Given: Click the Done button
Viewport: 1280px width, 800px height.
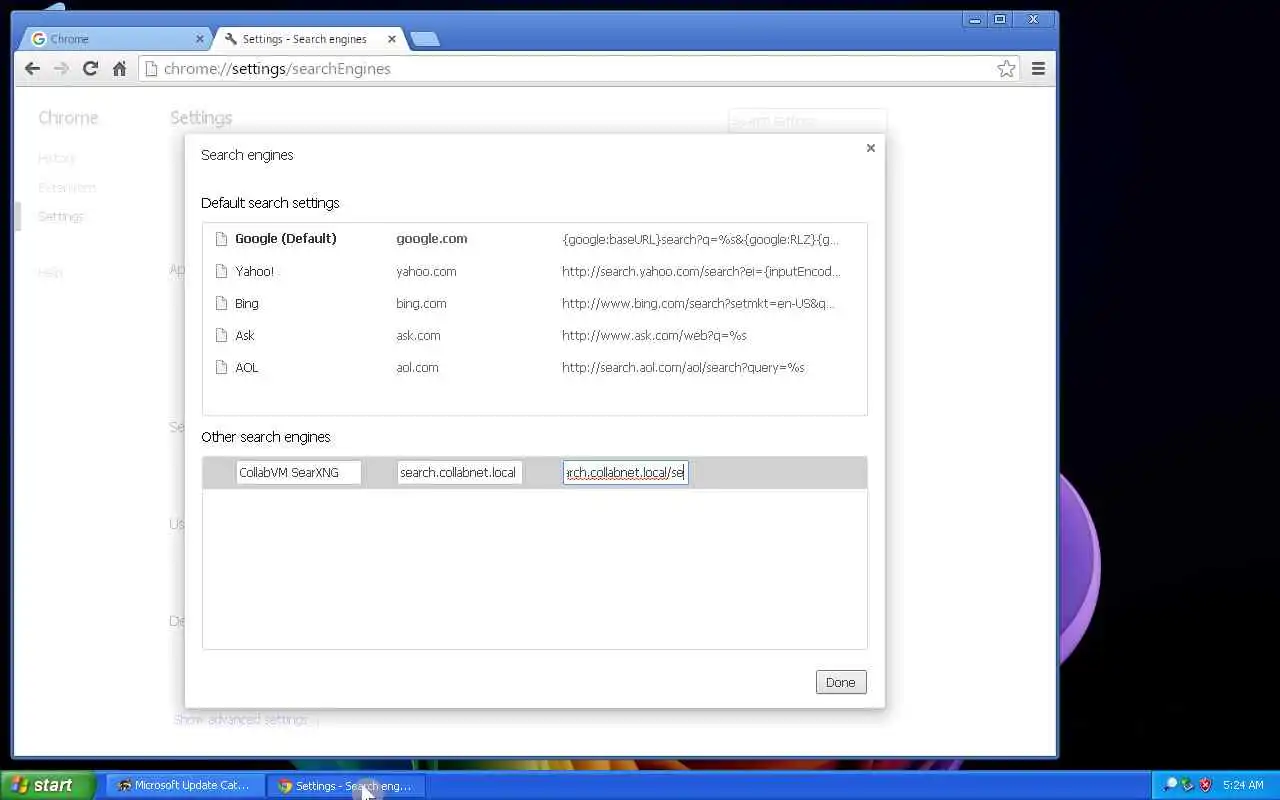Looking at the screenshot, I should tap(841, 682).
